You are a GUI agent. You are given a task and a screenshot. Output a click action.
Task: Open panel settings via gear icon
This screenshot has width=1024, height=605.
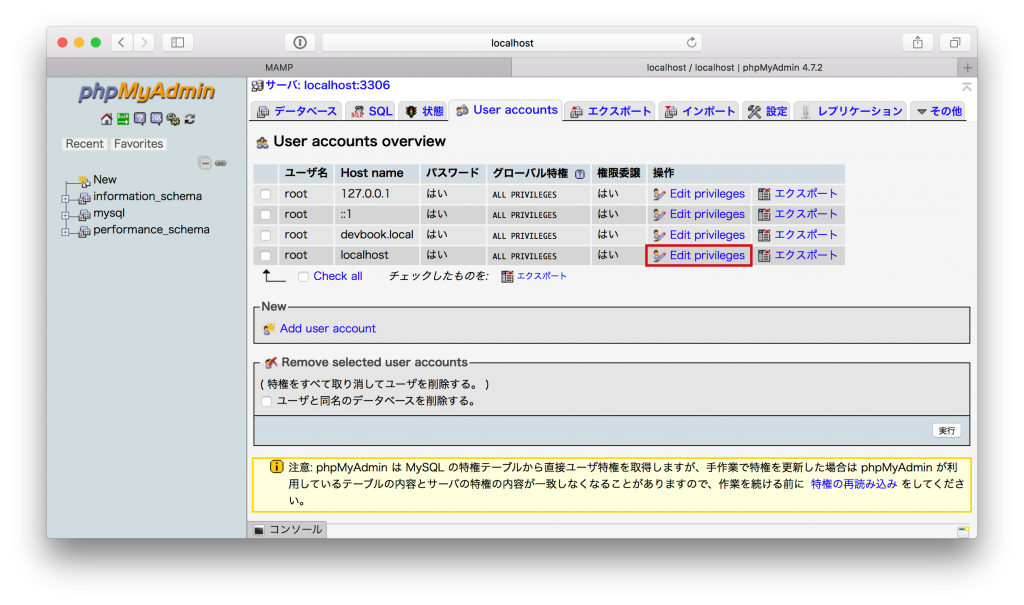pos(171,119)
